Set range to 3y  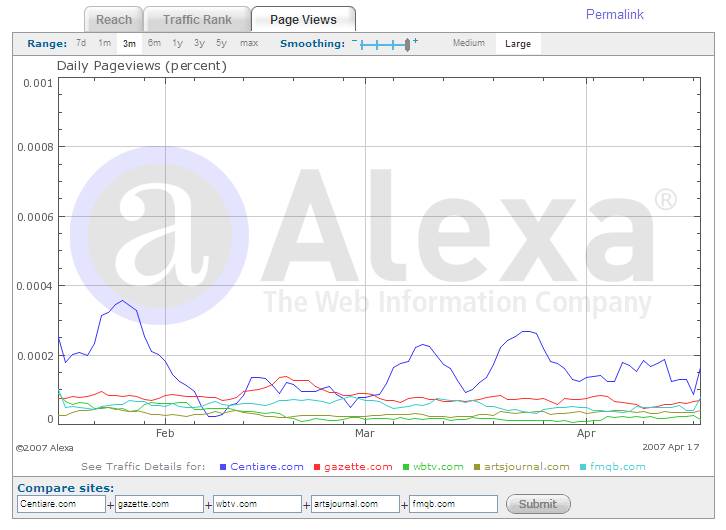click(199, 43)
